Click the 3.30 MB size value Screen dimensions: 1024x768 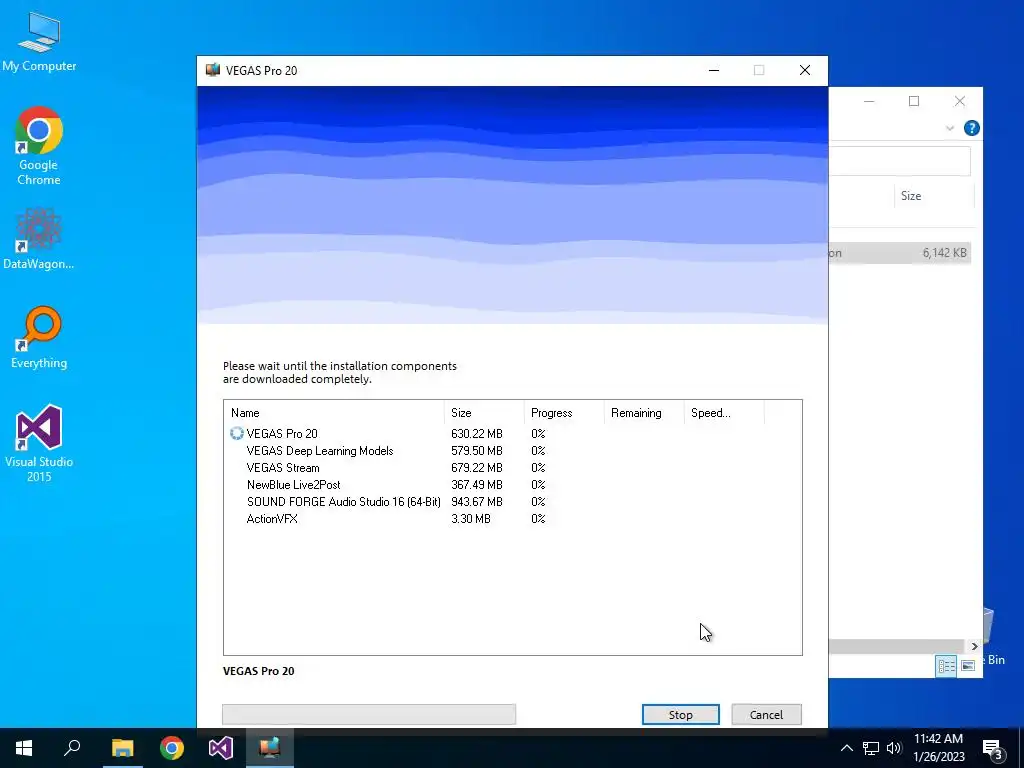(471, 519)
